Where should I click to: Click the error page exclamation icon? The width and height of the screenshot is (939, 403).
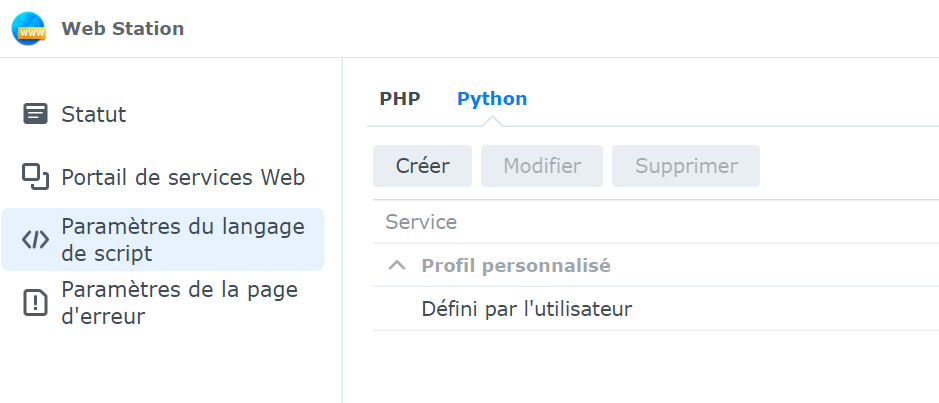(35, 303)
